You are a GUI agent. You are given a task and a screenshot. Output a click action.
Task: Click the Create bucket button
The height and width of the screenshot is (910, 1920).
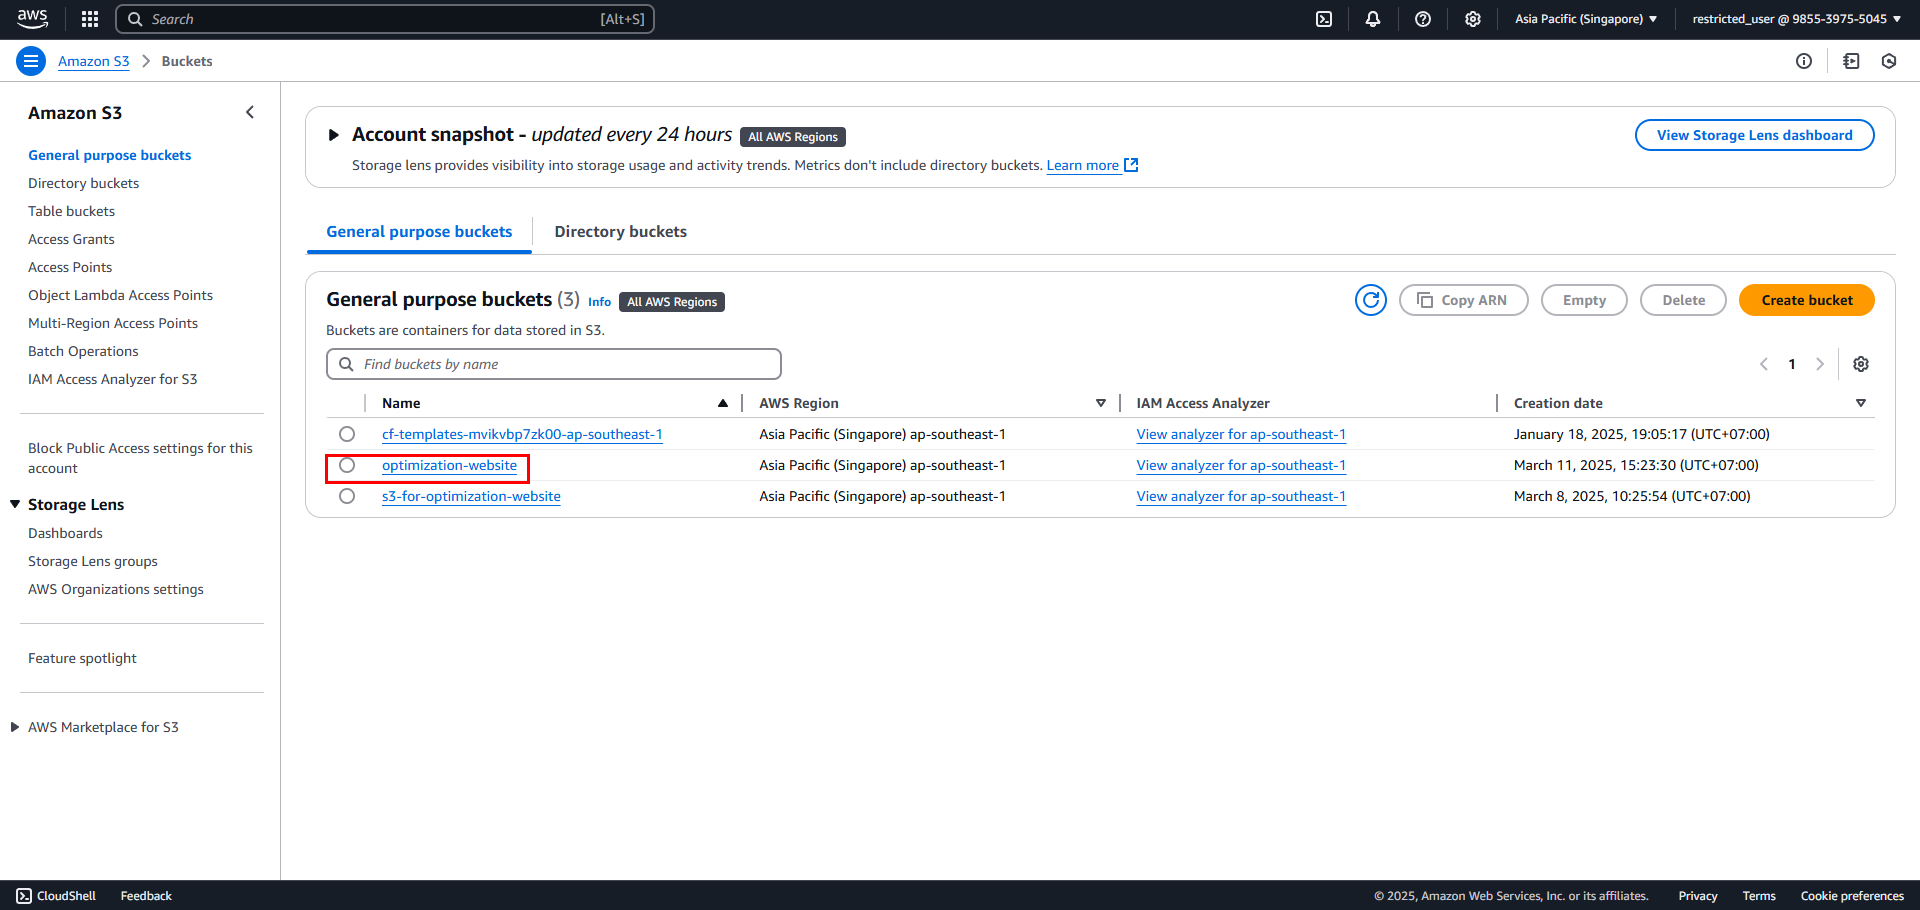(x=1807, y=300)
